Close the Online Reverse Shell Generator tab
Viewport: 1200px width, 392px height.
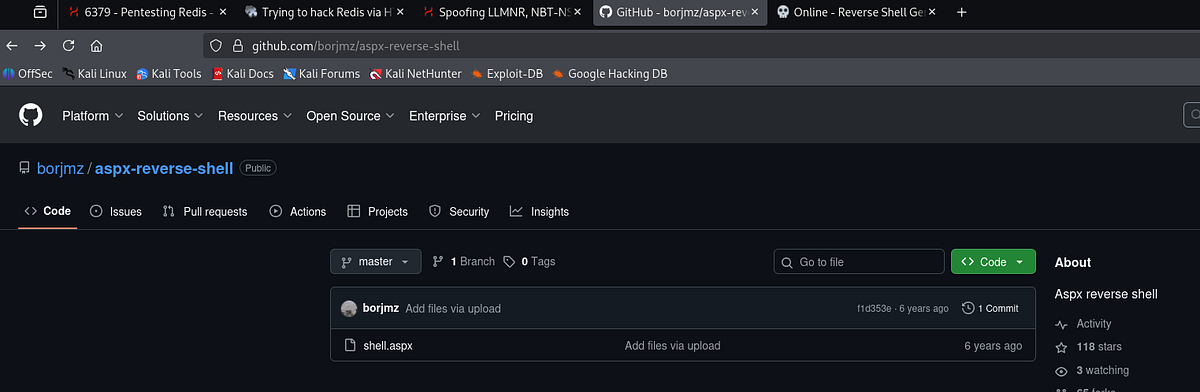pos(931,12)
